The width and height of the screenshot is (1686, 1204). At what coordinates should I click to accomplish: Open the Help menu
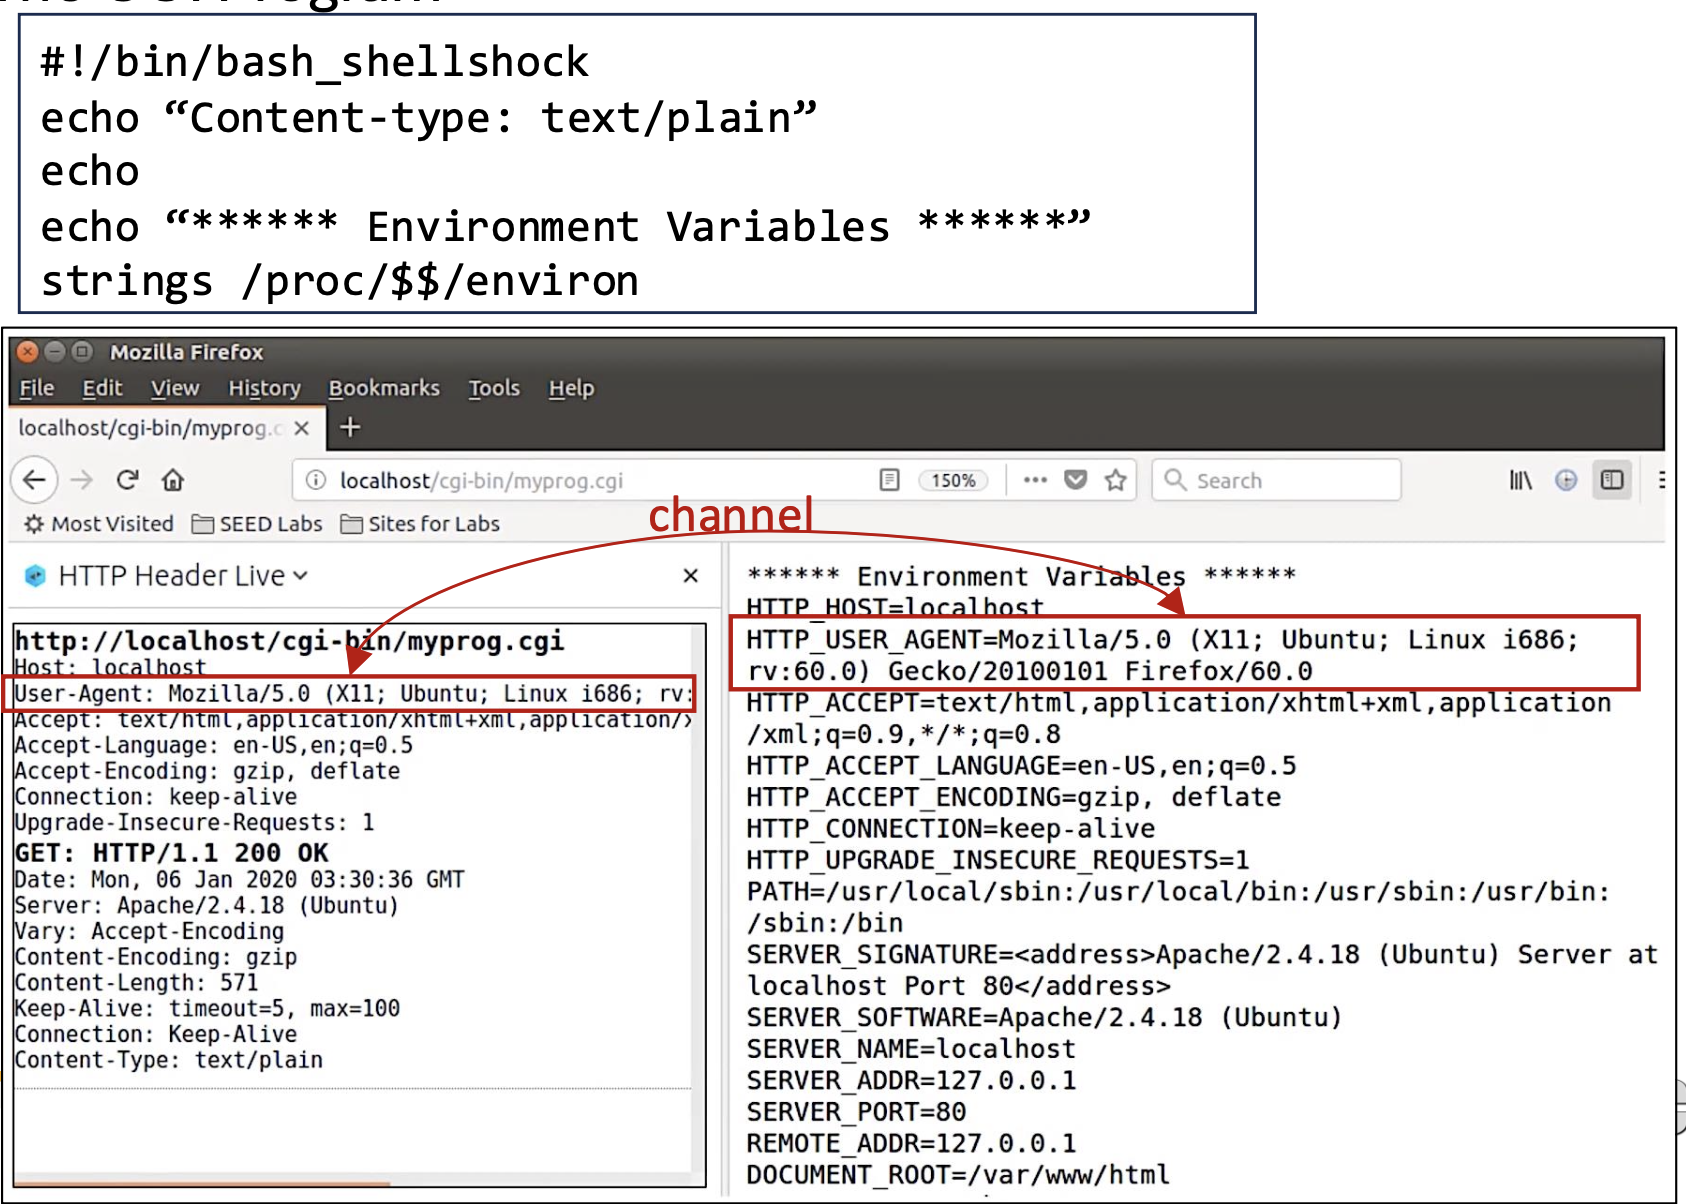click(x=571, y=388)
